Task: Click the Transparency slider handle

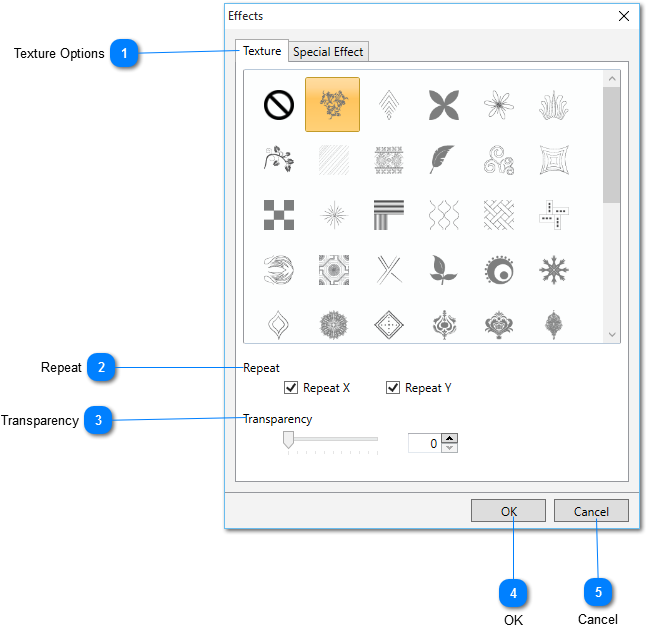Action: click(288, 440)
